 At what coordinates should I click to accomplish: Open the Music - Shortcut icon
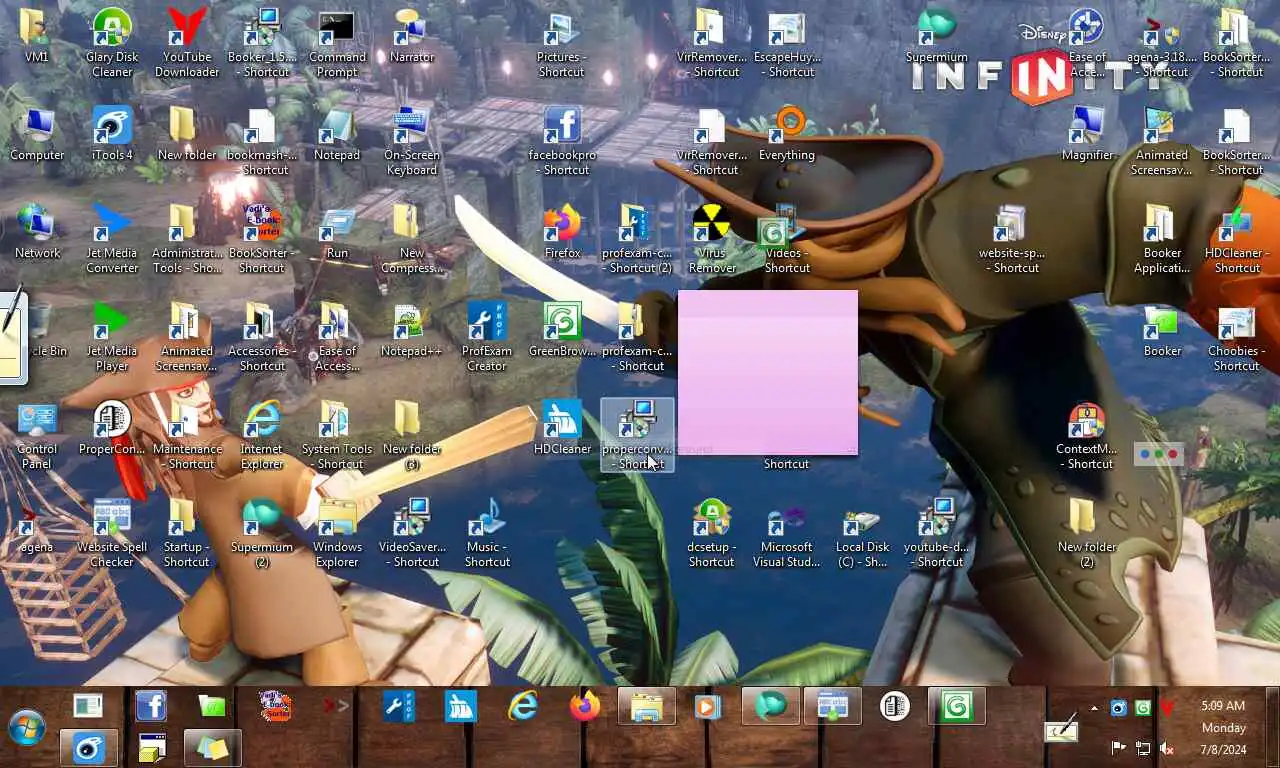(487, 533)
